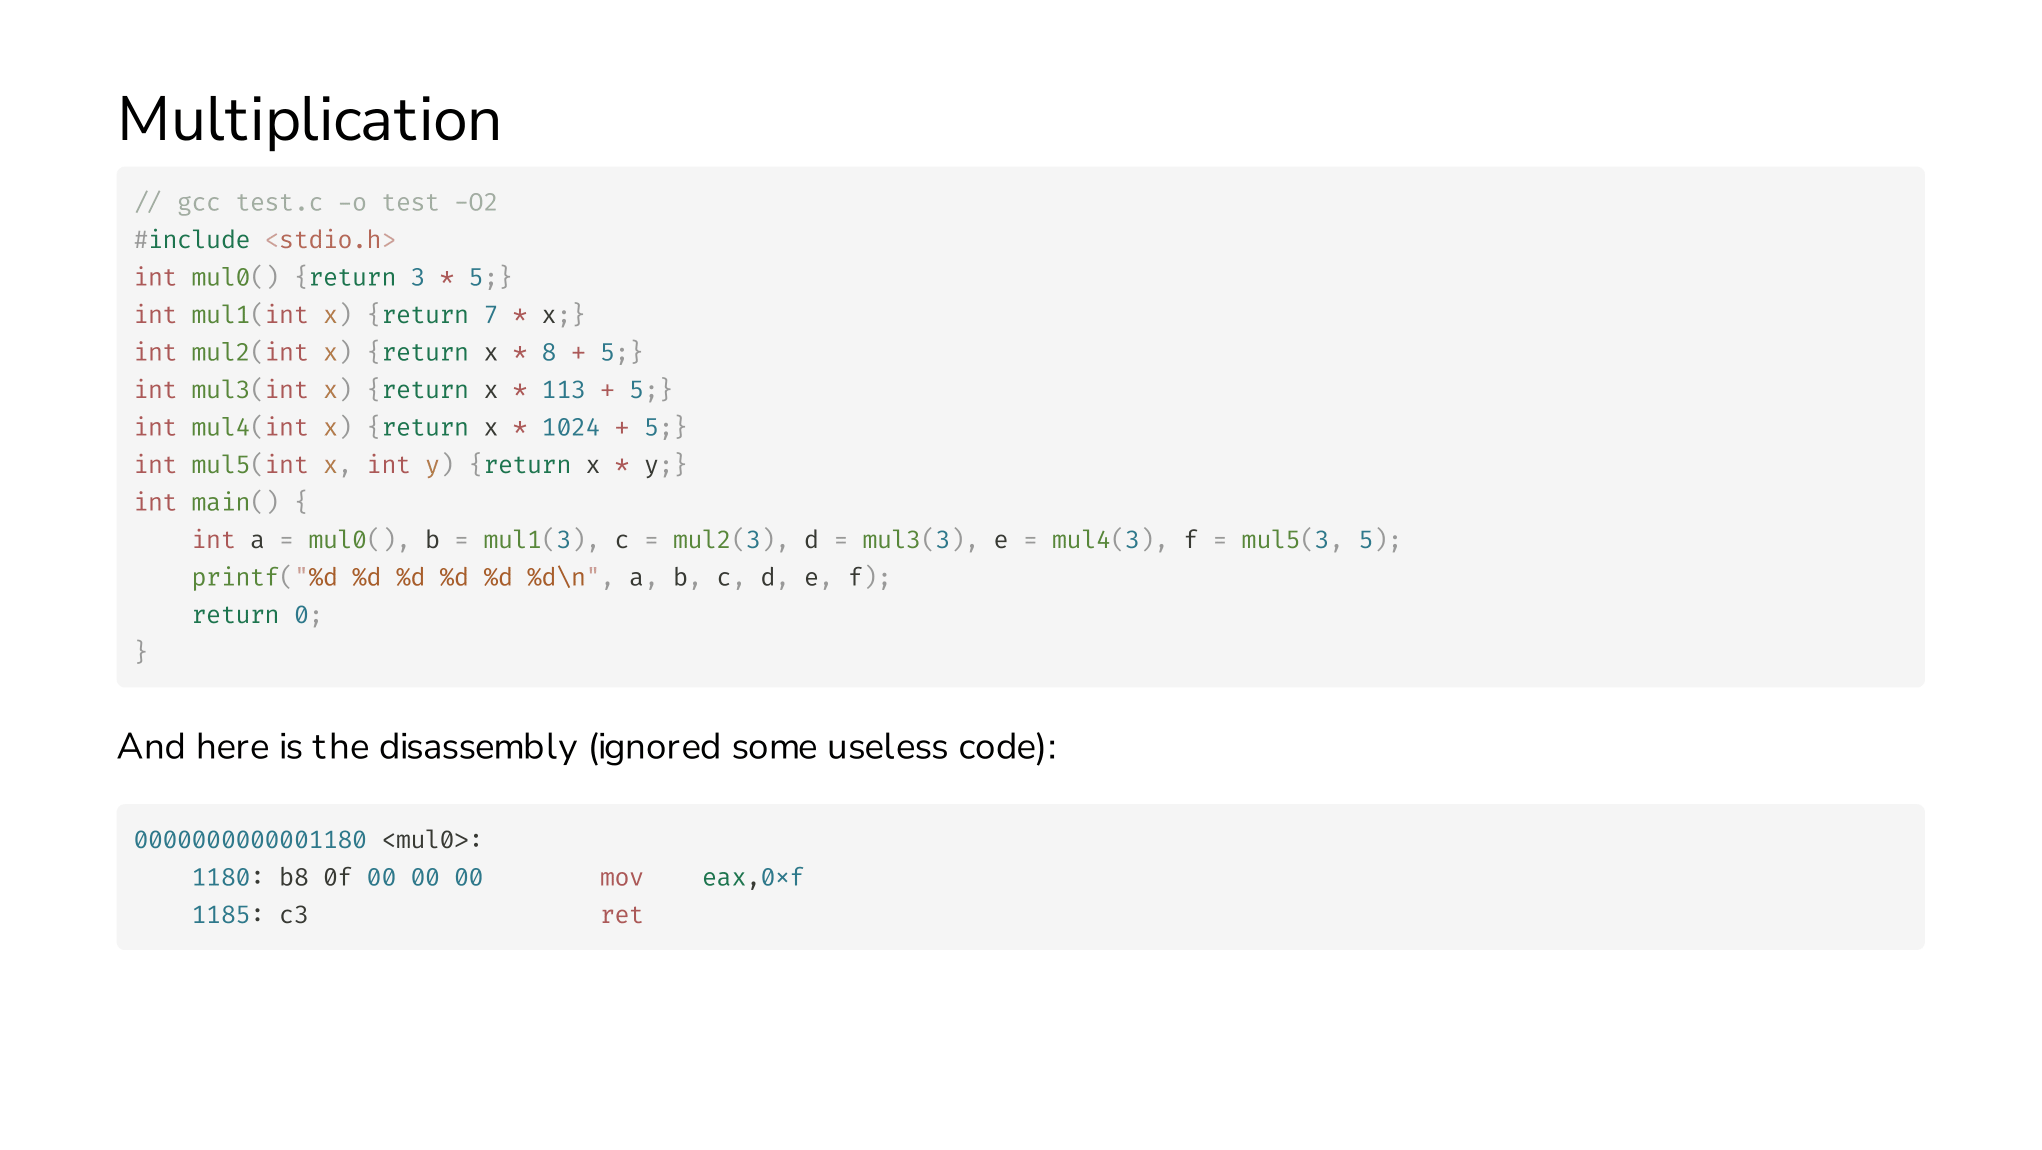Click the 'And here is the disassembly' paragraph
This screenshot has width=2042, height=1150.
click(586, 747)
